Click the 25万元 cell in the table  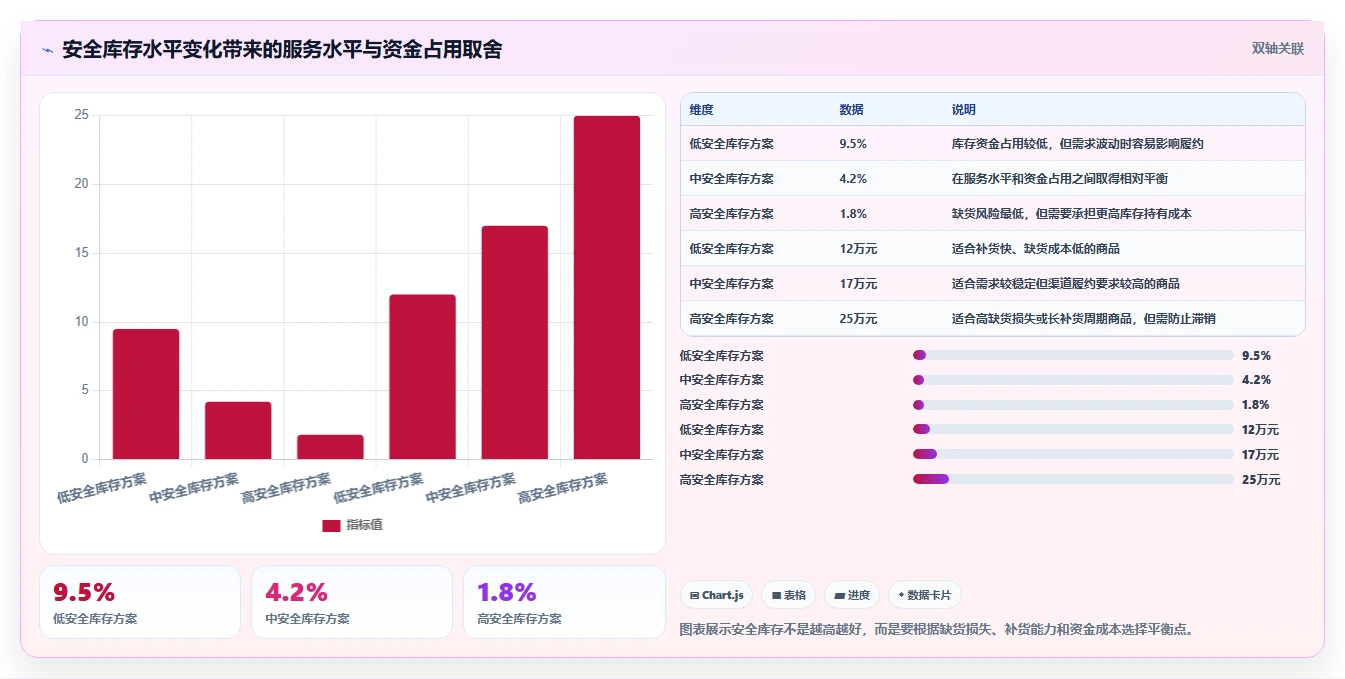coord(858,319)
